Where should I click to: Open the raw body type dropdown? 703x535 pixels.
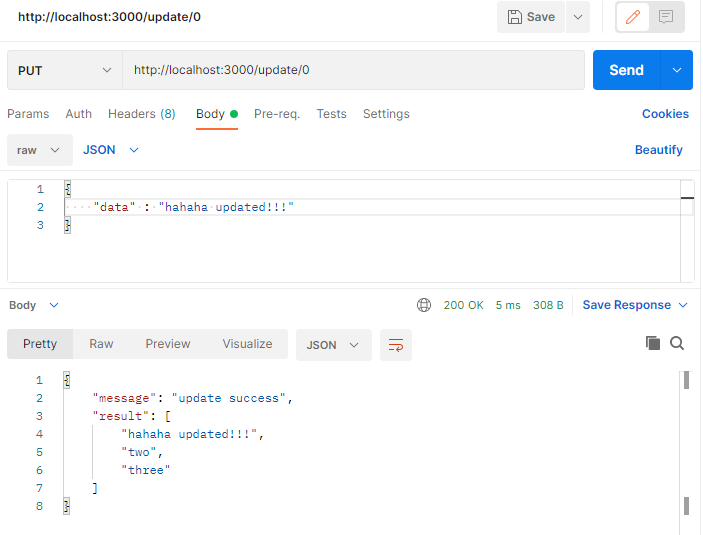[x=39, y=150]
